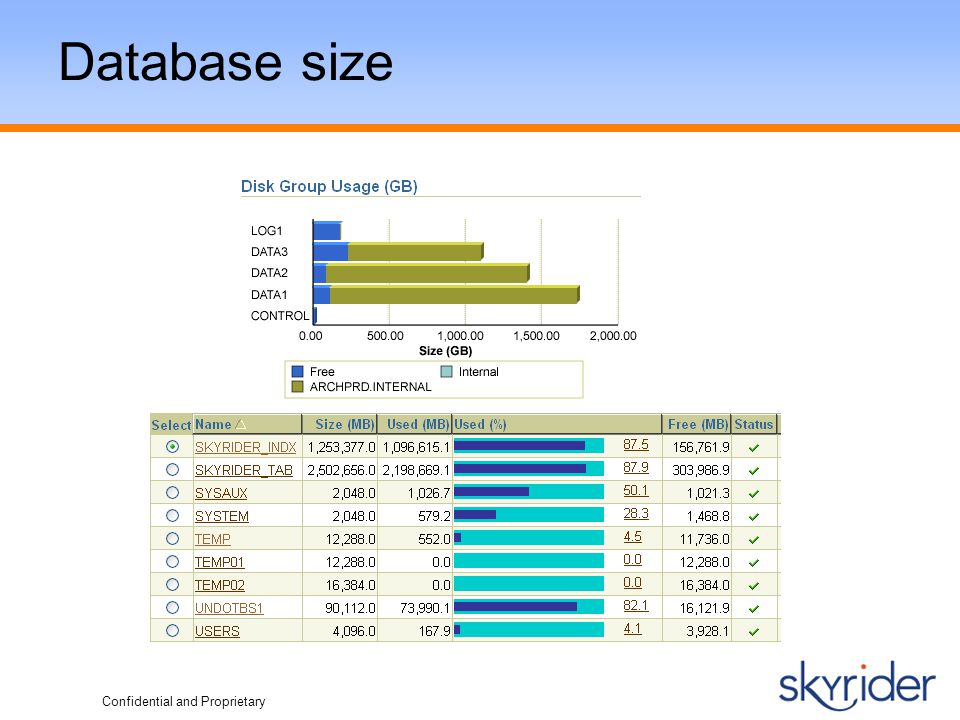
Task: Click the skyrider logo
Action: [857, 684]
